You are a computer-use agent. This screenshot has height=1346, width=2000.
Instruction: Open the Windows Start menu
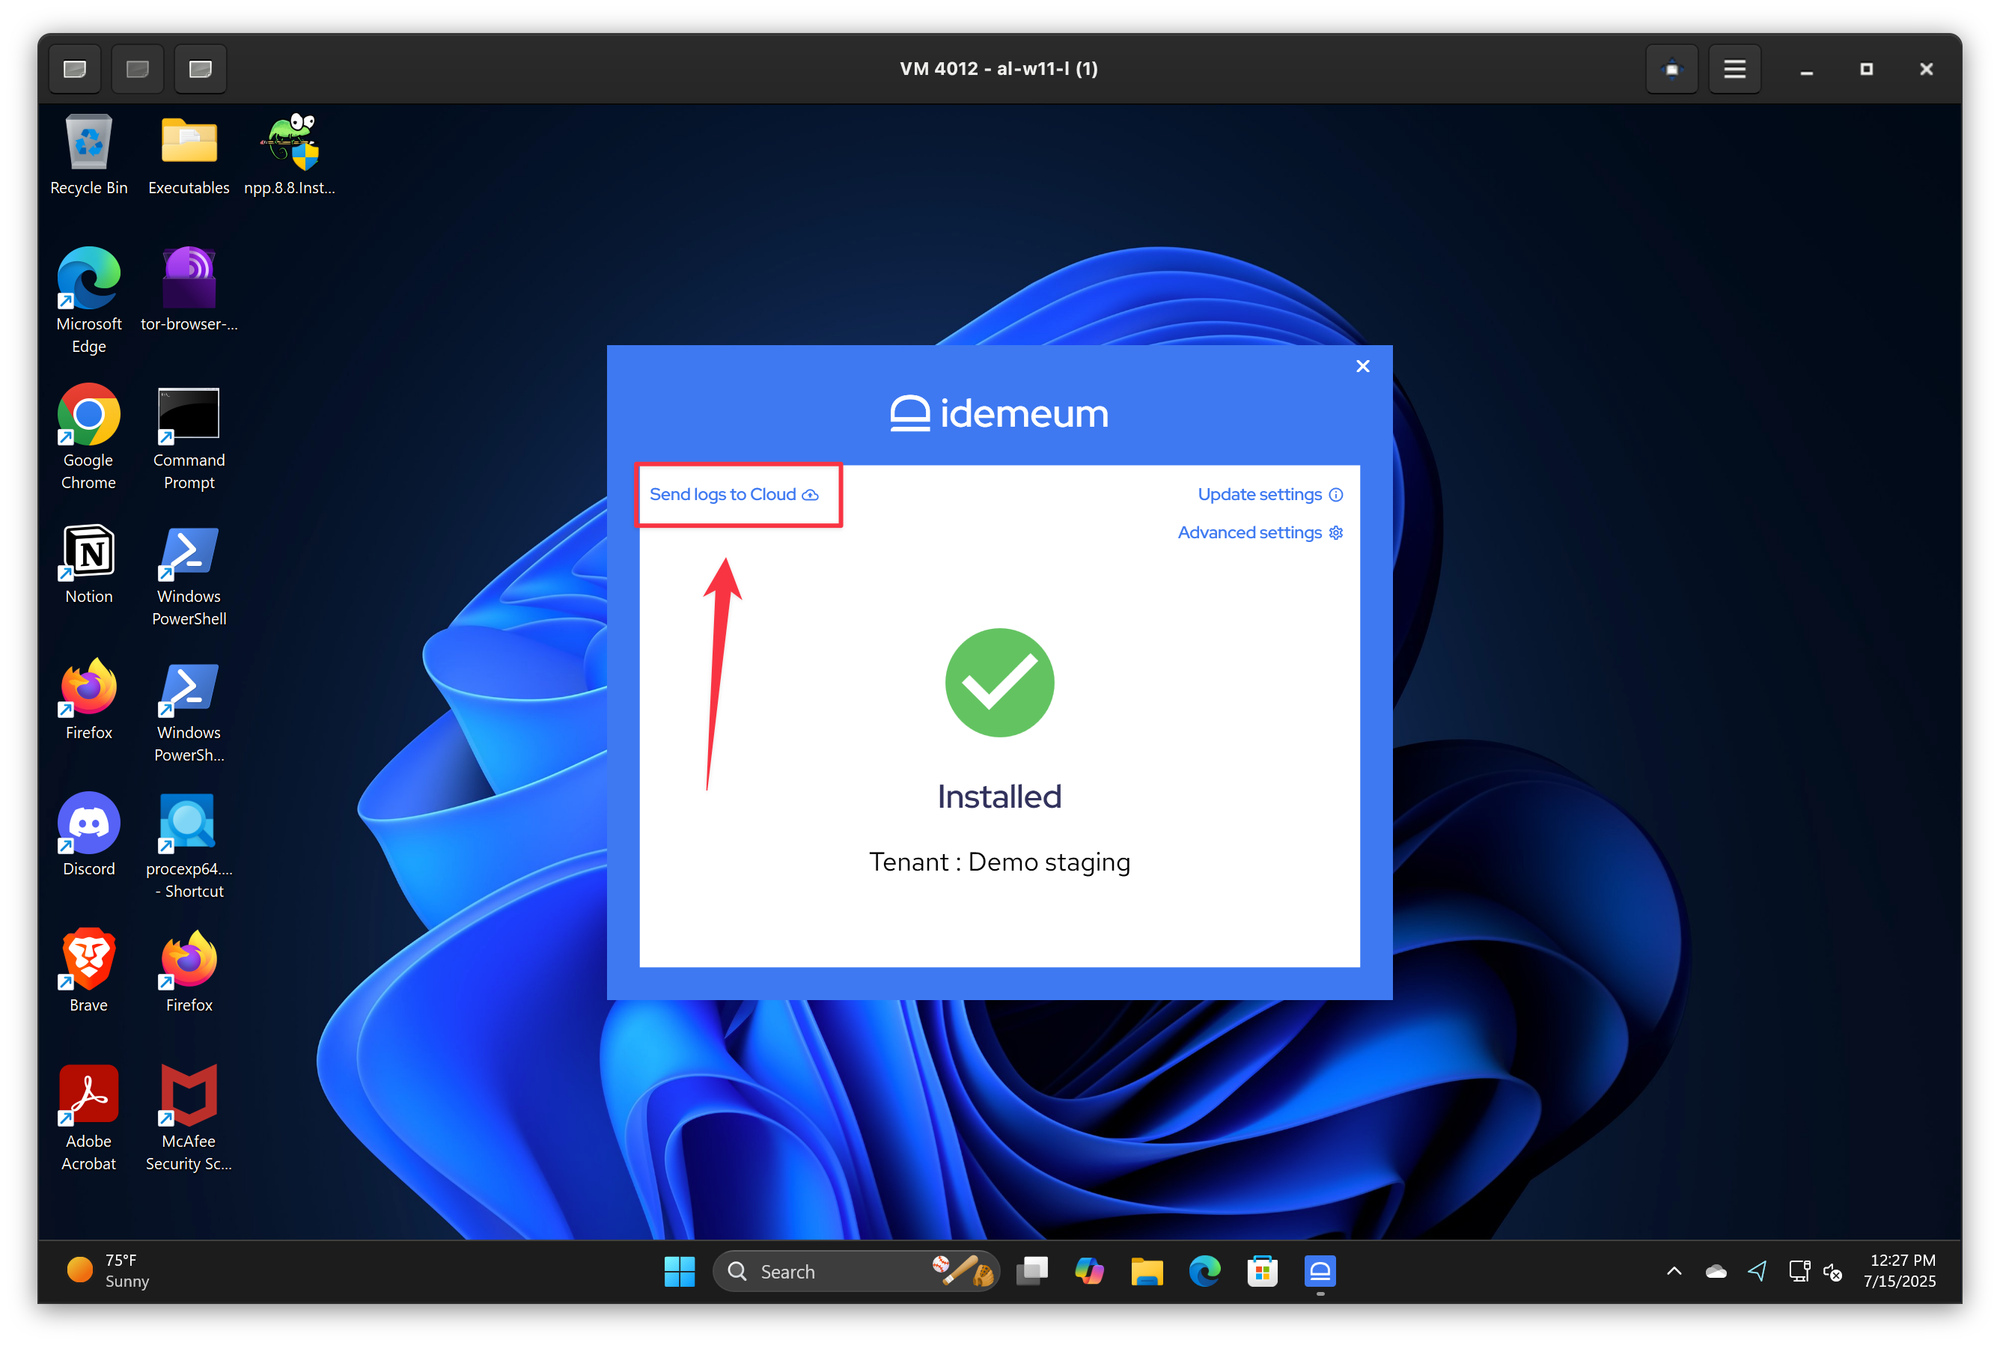[679, 1271]
